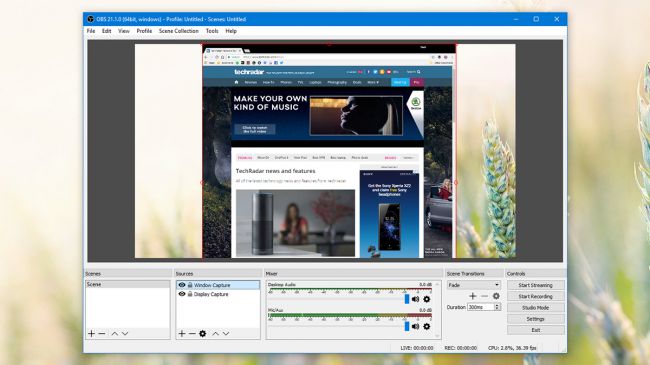The image size is (650, 365).
Task: Move the selected source up
Action: tap(215, 333)
